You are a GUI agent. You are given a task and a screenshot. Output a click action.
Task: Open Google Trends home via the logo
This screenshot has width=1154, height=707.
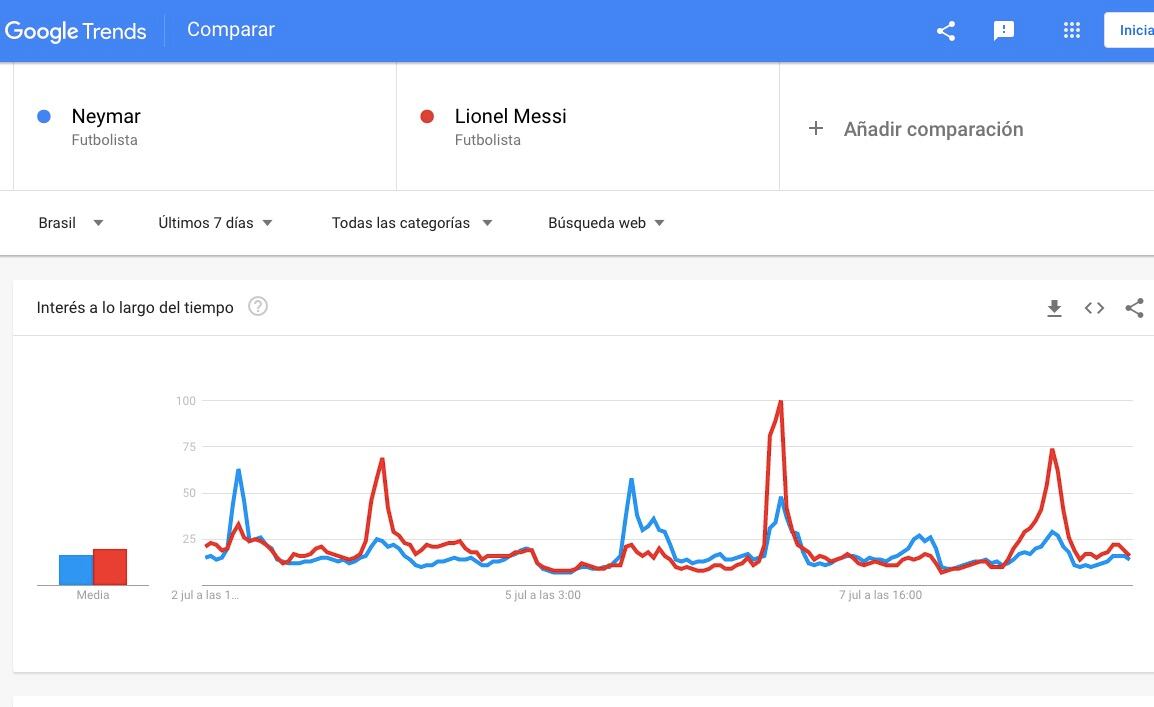(76, 31)
